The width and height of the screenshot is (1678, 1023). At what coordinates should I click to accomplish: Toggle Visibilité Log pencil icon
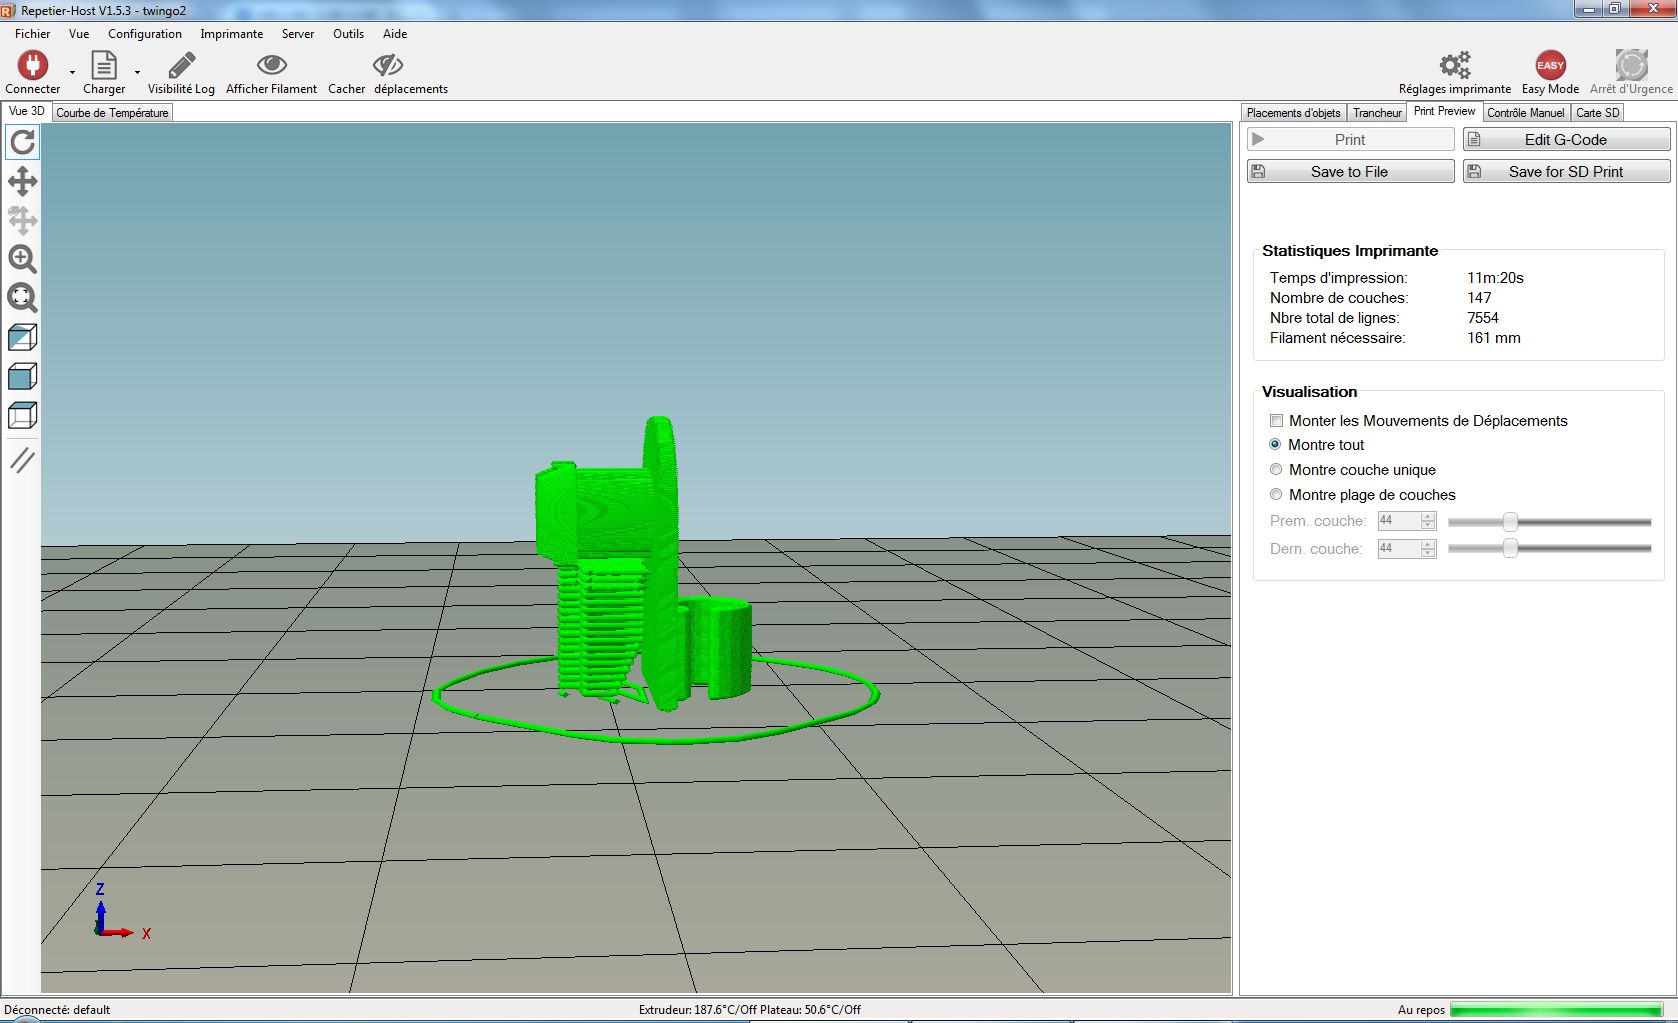click(x=181, y=65)
